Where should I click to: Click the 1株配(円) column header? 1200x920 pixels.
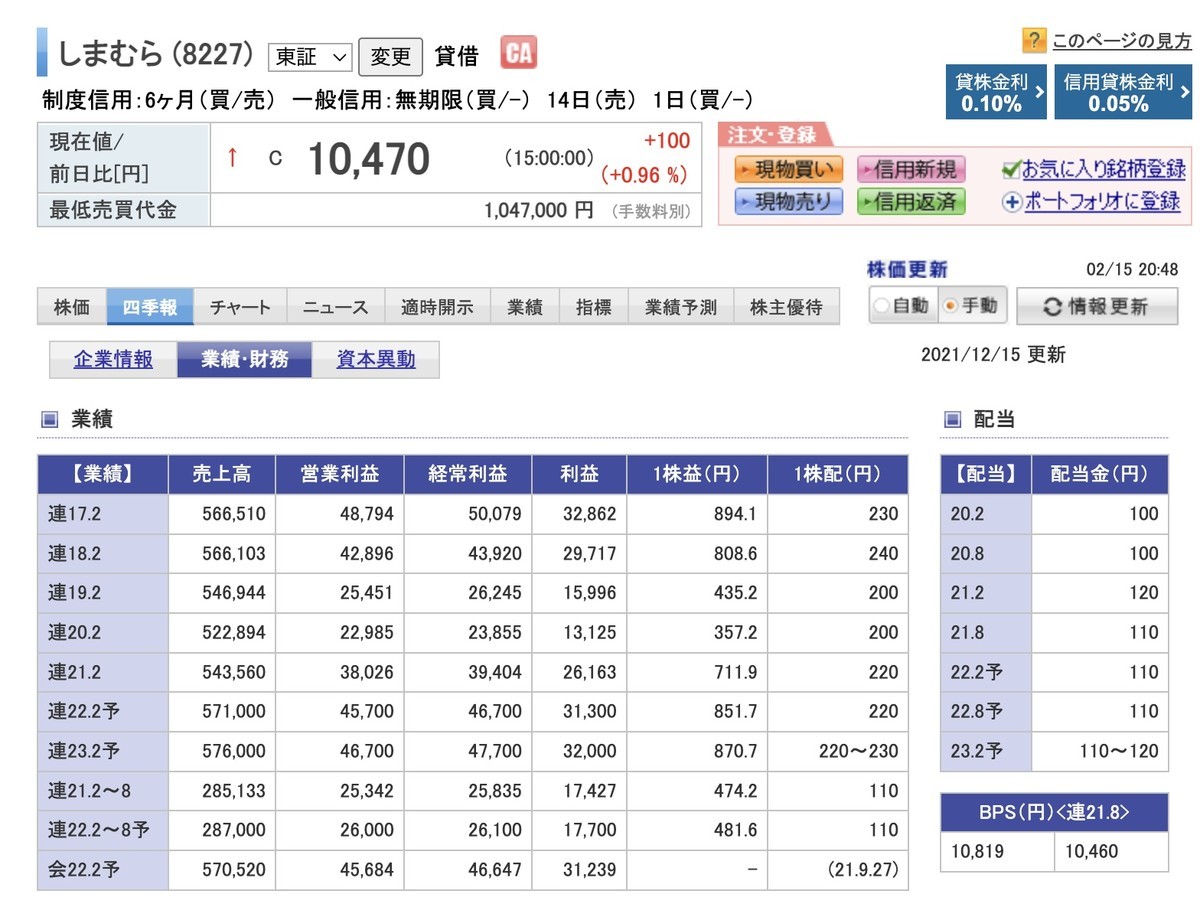coord(838,474)
